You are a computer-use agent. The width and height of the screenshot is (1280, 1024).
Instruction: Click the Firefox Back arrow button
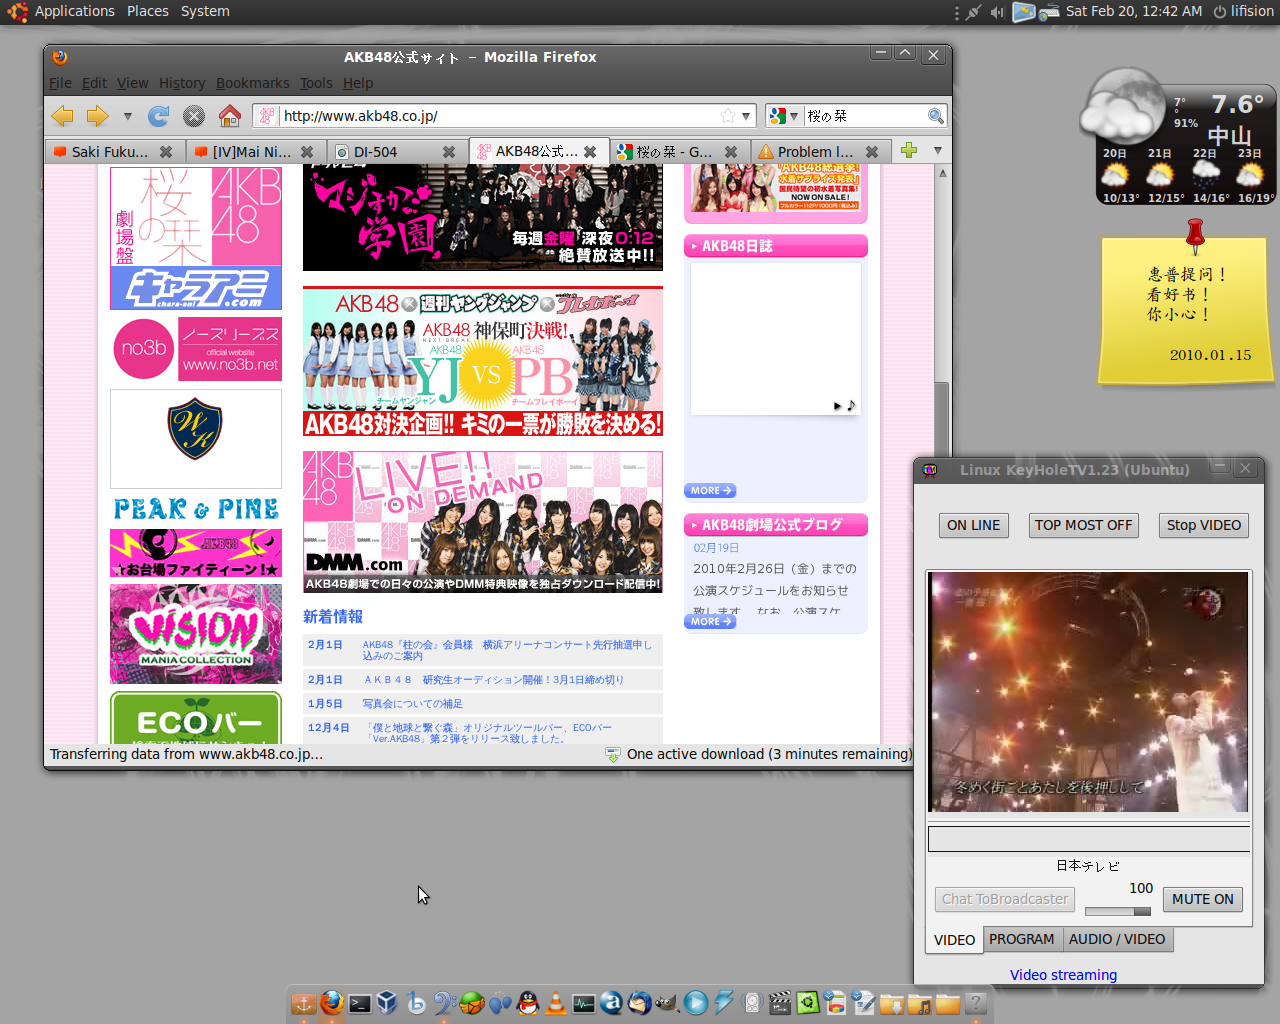click(62, 116)
